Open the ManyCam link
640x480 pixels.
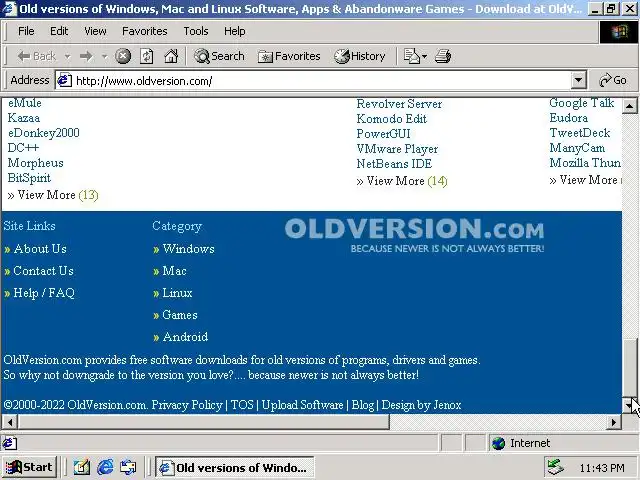click(x=577, y=148)
